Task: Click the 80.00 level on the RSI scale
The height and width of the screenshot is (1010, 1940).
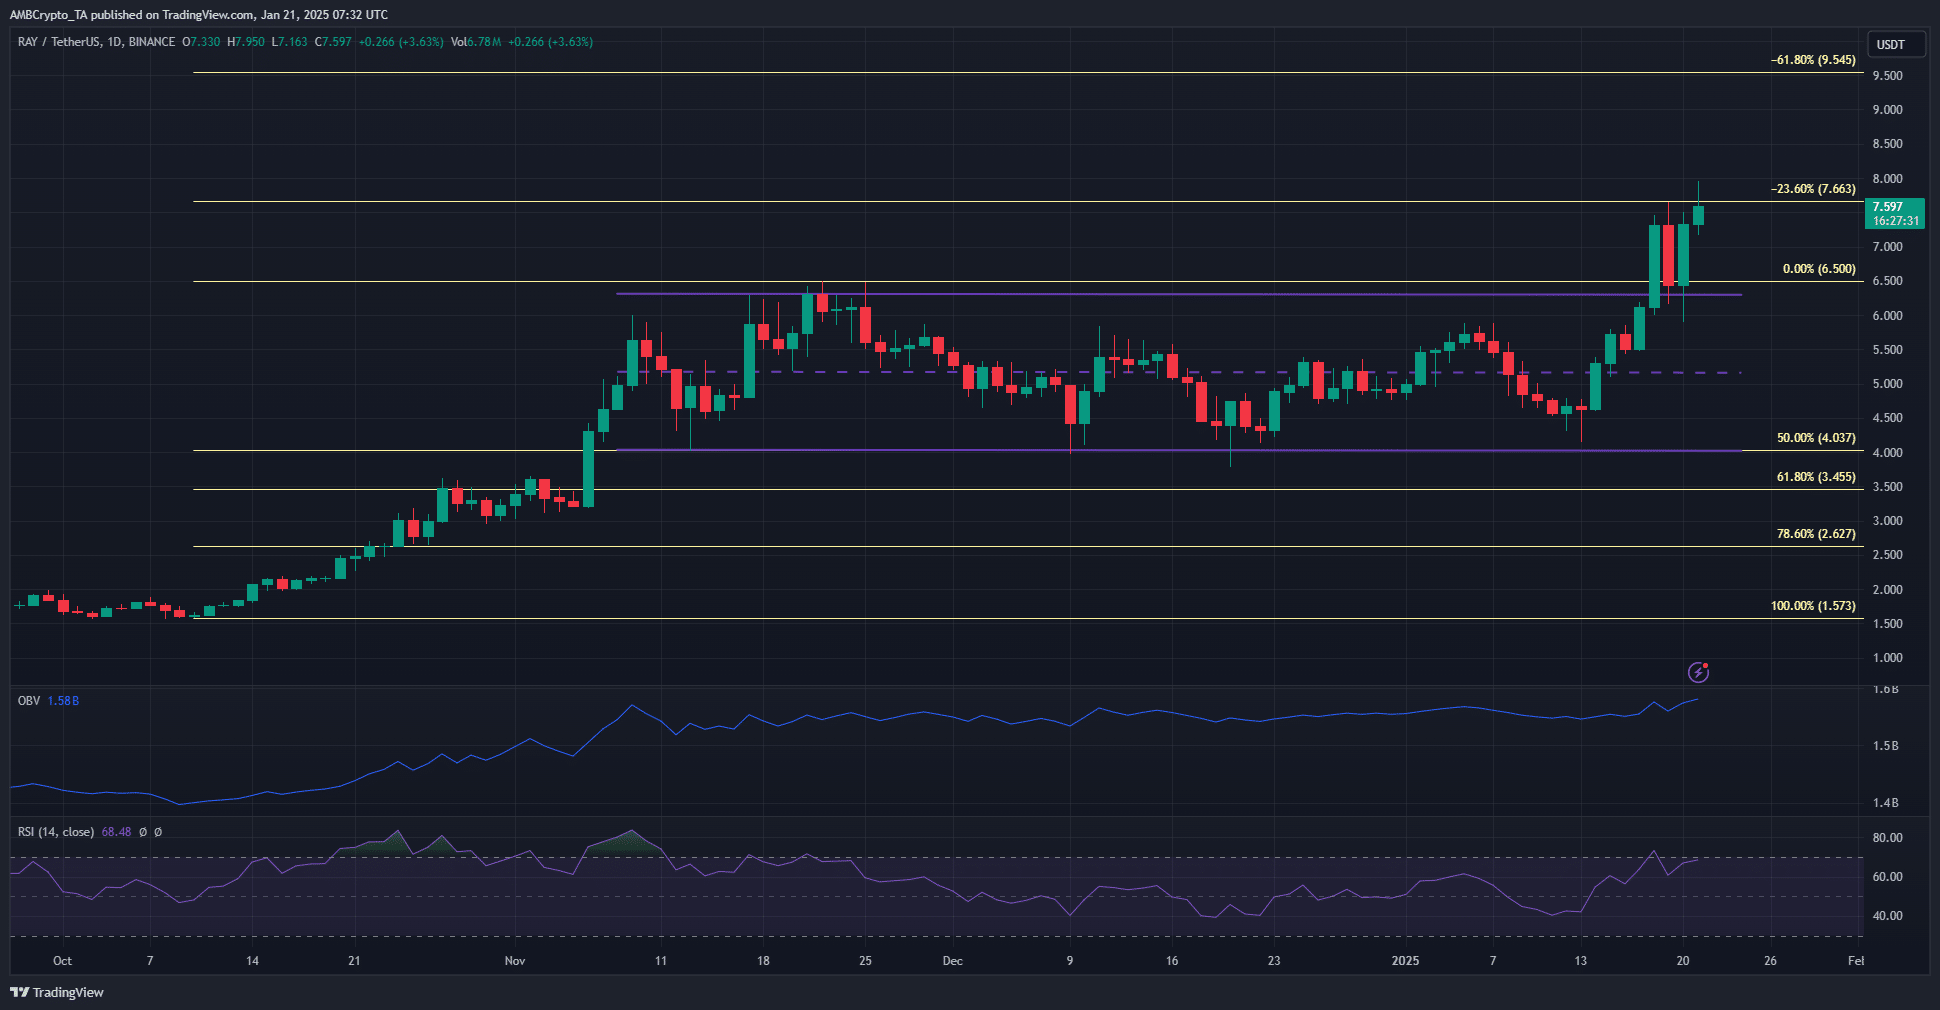Action: coord(1887,838)
